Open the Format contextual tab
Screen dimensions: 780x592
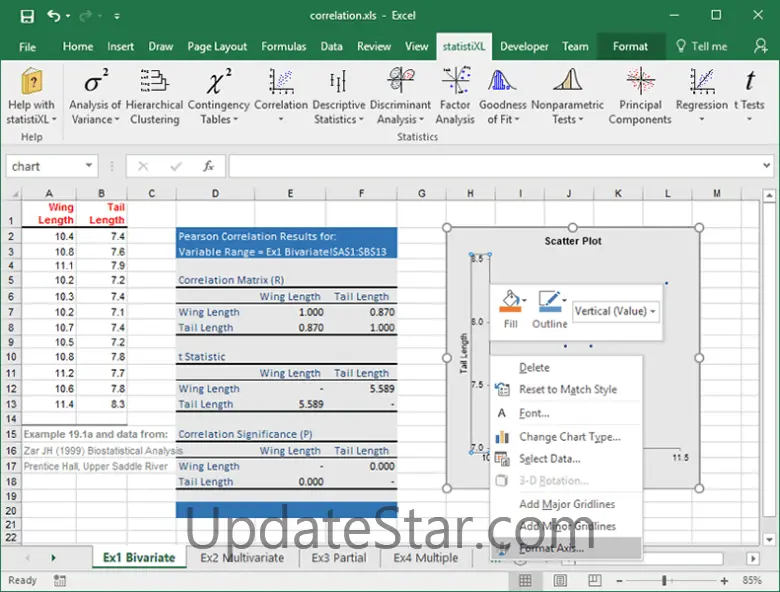630,47
